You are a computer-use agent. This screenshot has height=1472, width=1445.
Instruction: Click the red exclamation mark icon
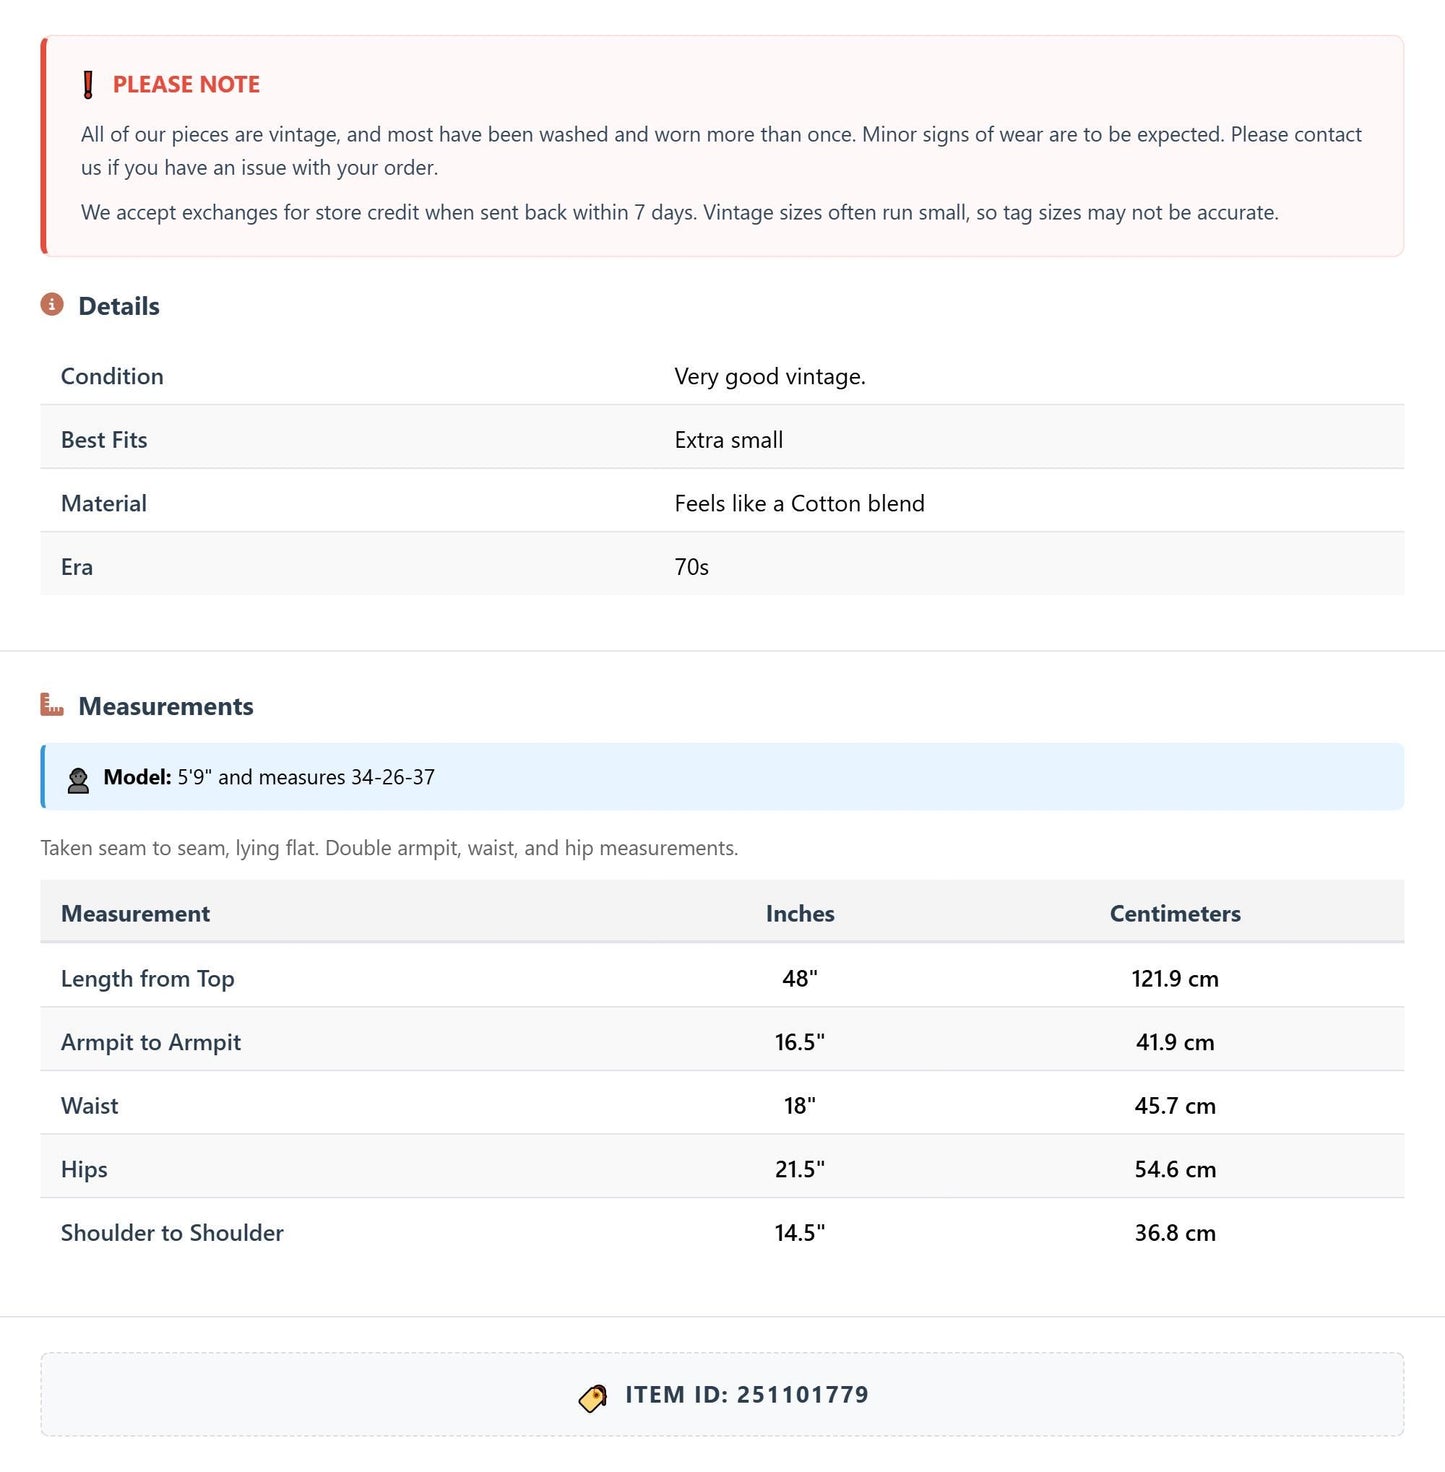[88, 85]
